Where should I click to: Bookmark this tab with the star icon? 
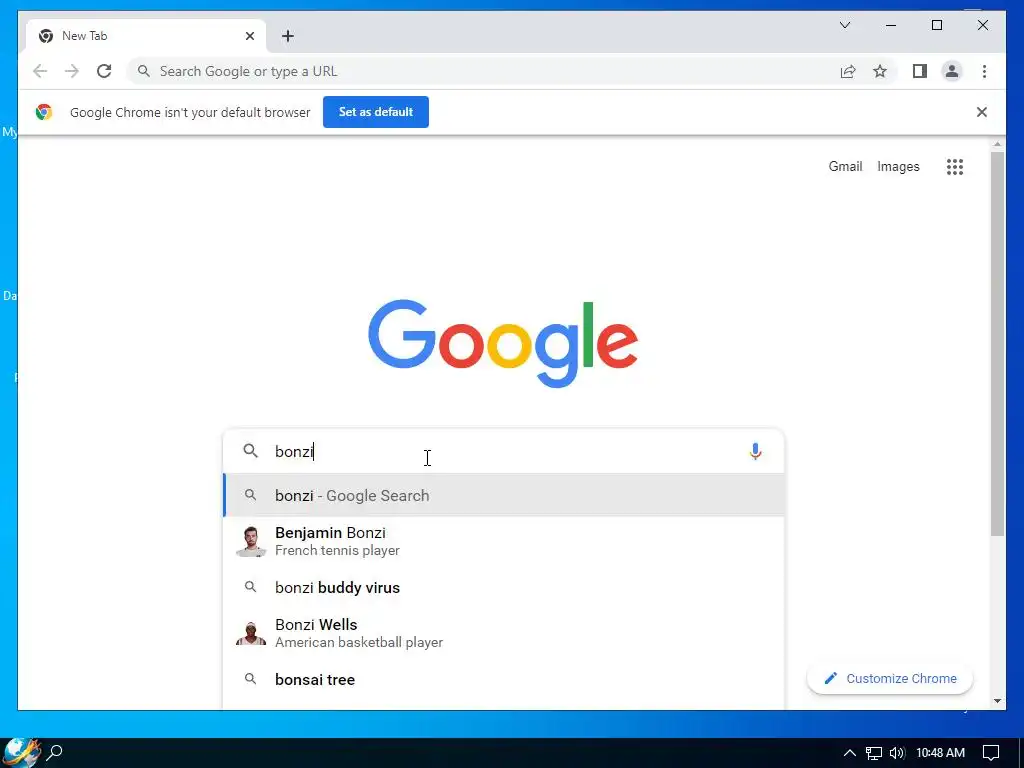pos(880,71)
